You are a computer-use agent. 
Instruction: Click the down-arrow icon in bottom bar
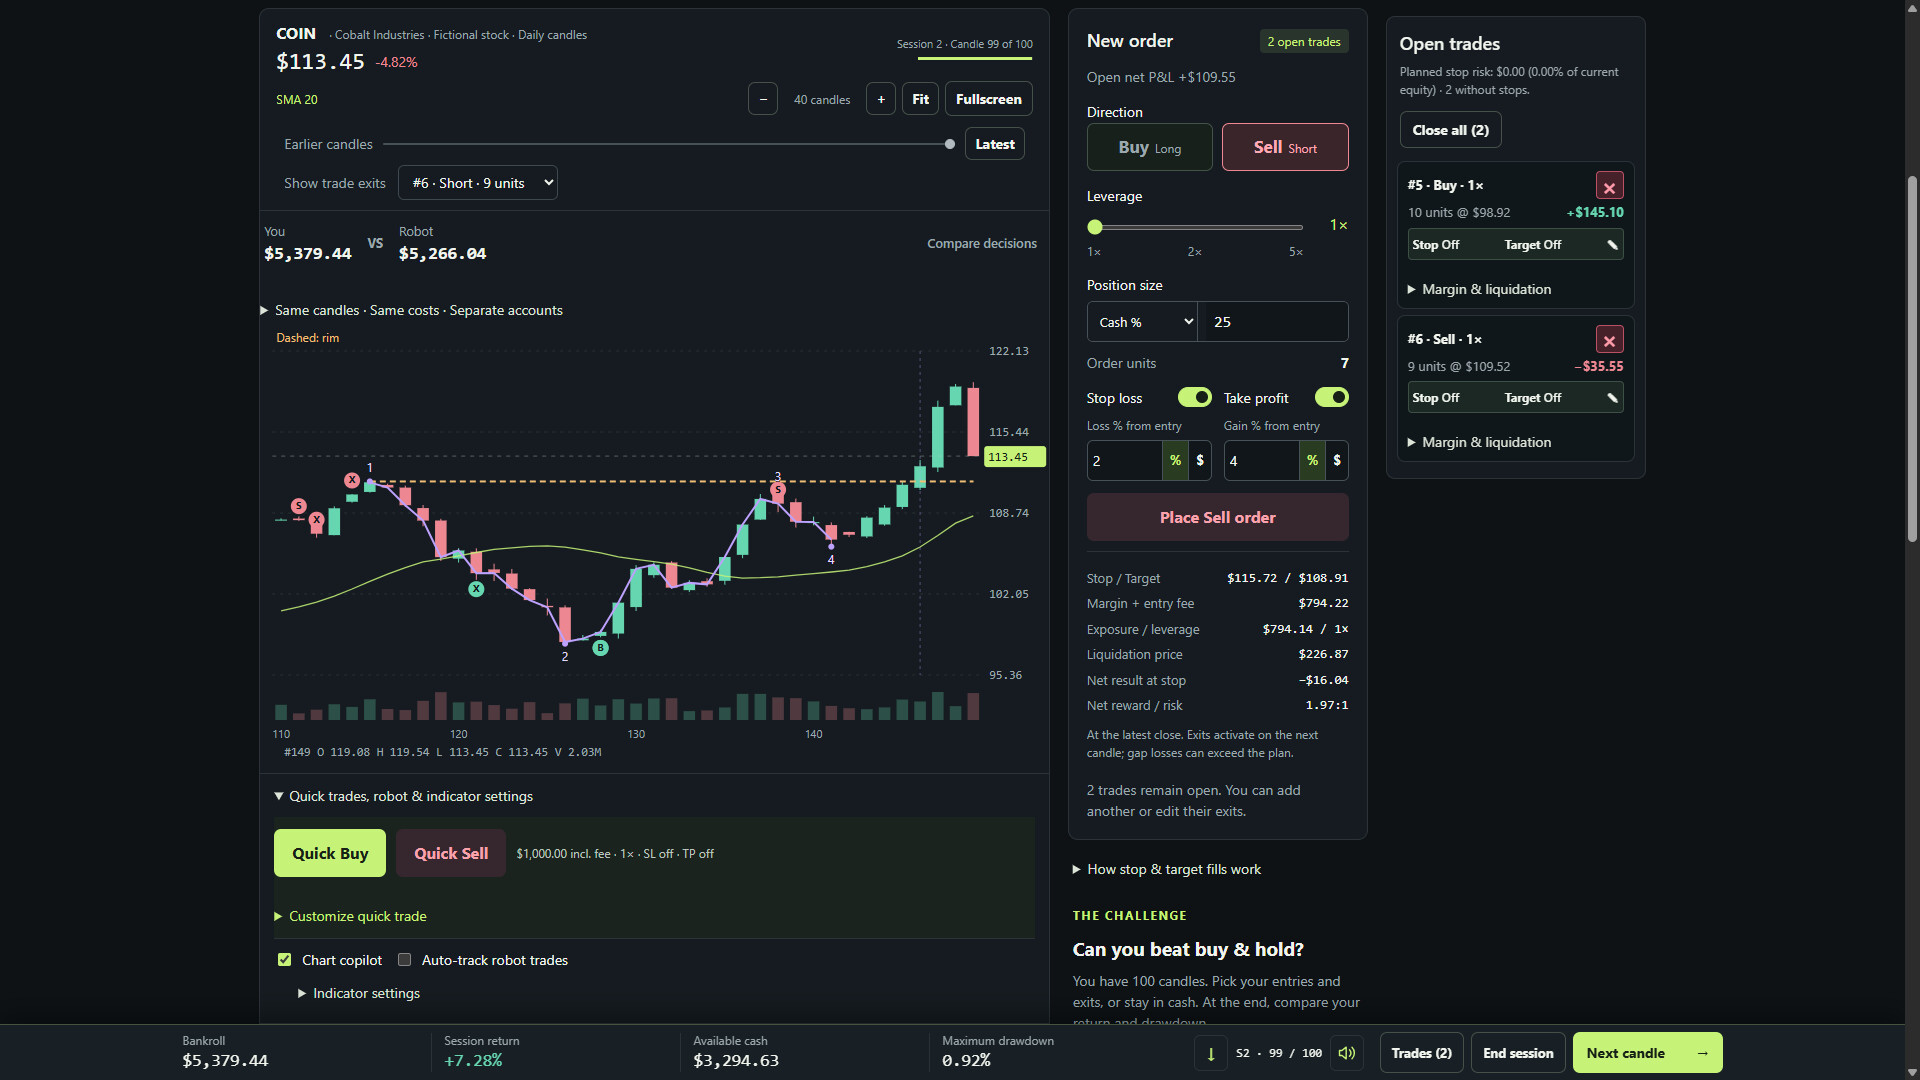pos(1211,1053)
